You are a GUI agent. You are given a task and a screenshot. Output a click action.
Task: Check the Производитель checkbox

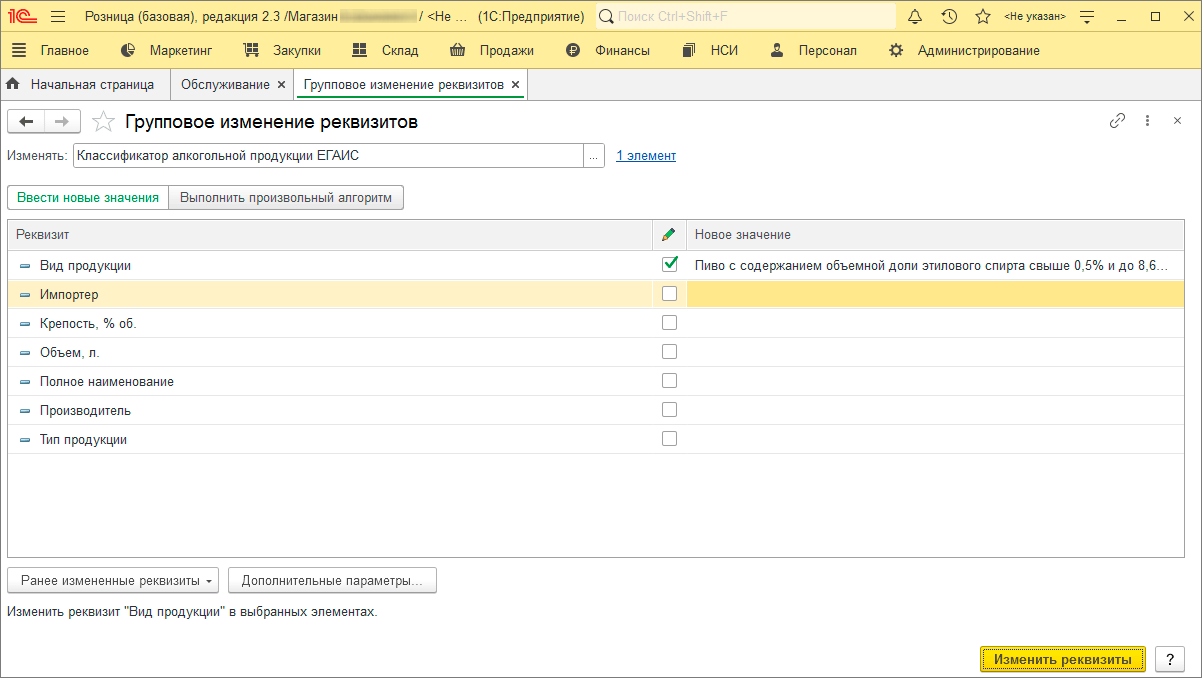pyautogui.click(x=670, y=410)
